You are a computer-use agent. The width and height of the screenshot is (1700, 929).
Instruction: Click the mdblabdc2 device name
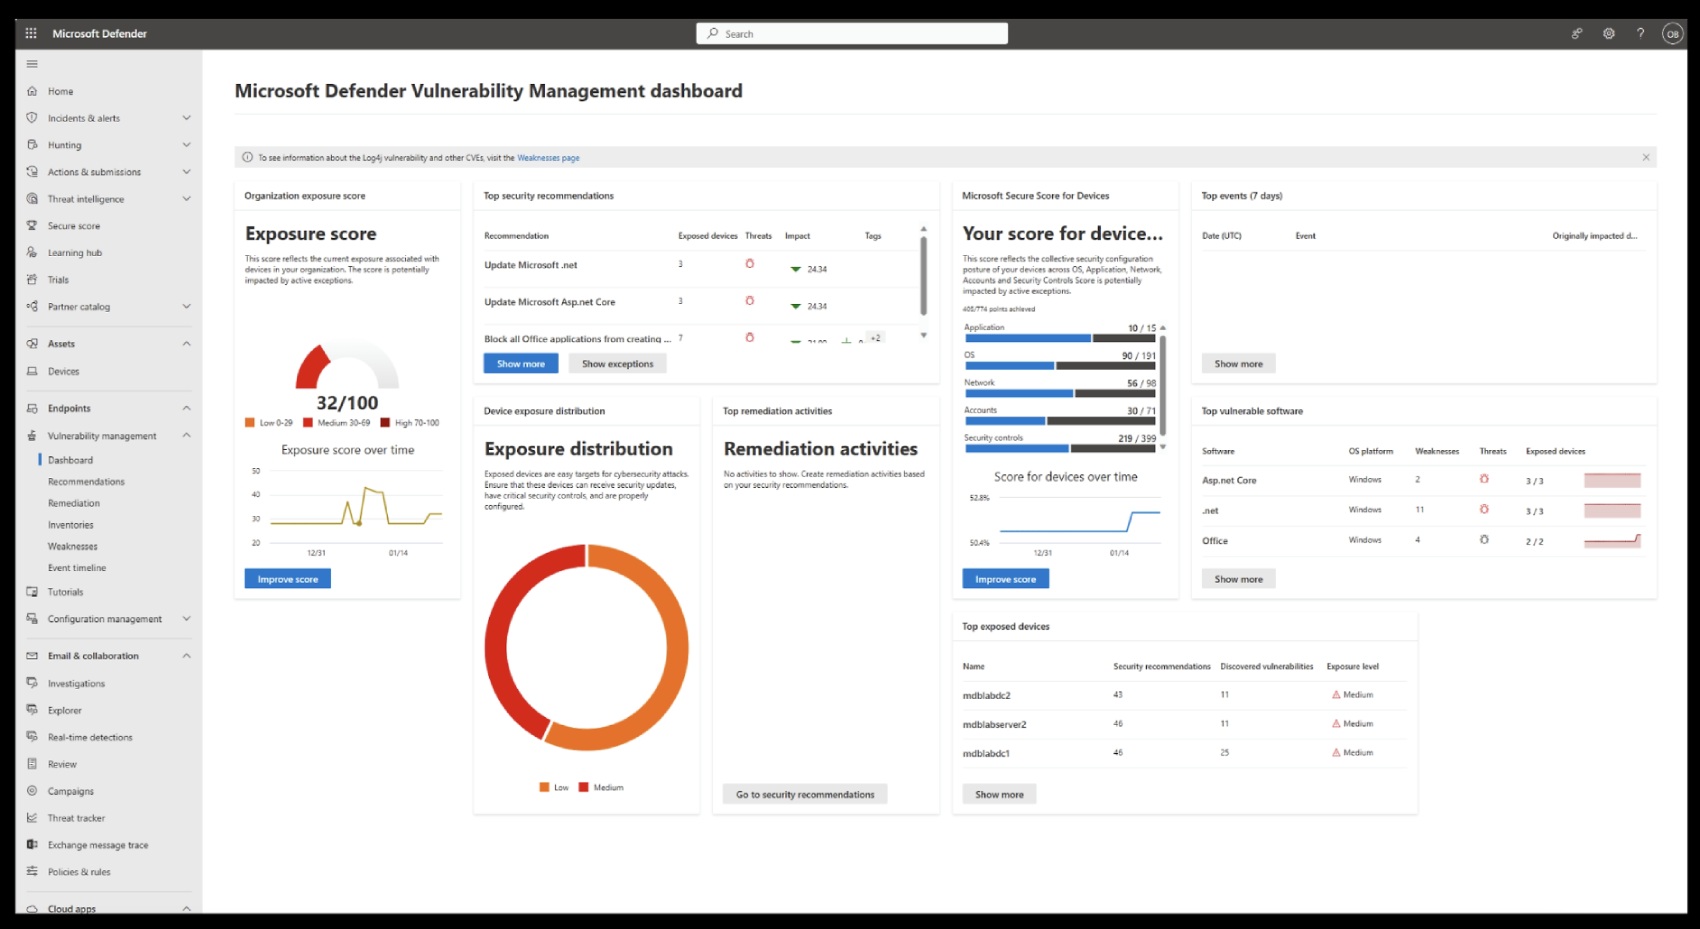click(986, 695)
